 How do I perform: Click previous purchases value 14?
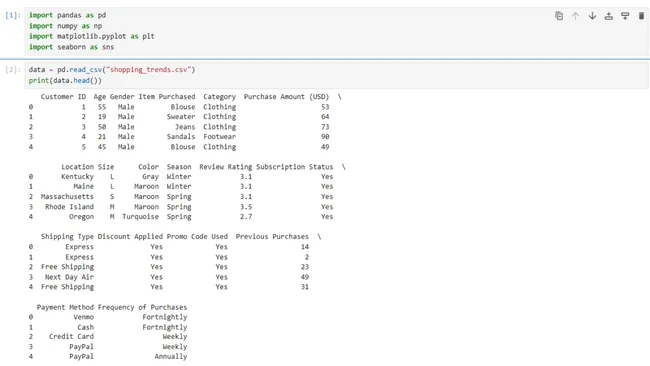pyautogui.click(x=305, y=247)
